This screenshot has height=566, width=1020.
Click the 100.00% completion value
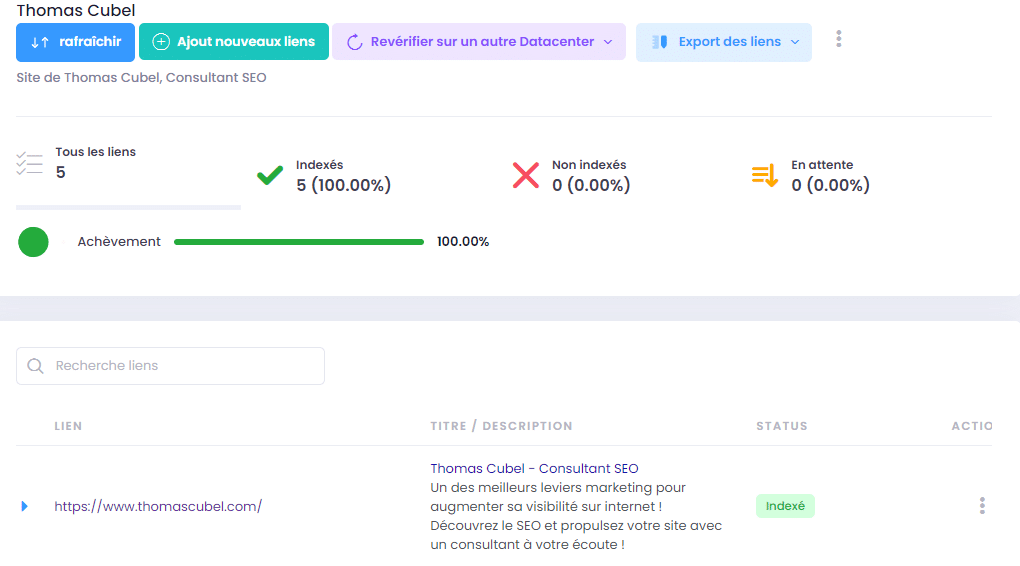click(463, 242)
